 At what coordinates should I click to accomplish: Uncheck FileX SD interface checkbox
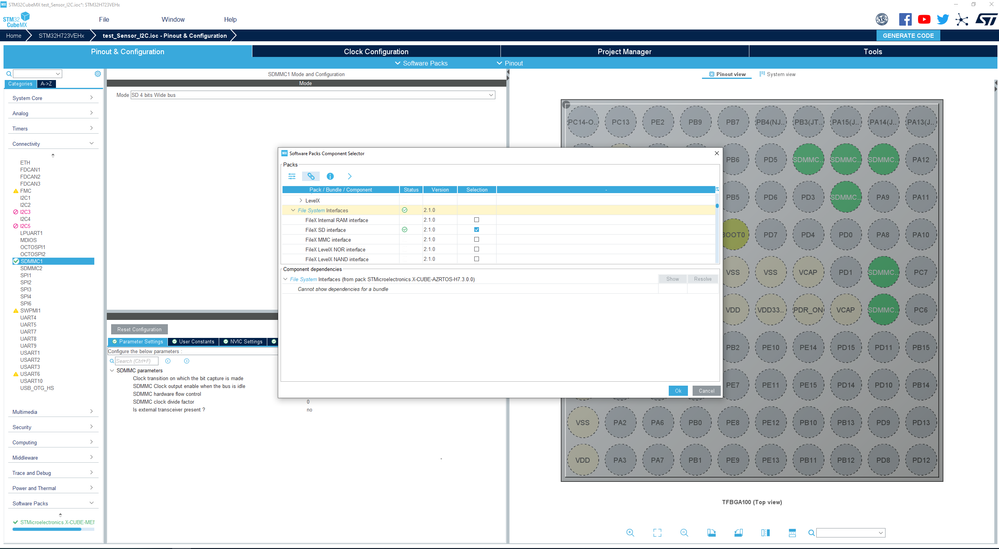[x=476, y=229]
